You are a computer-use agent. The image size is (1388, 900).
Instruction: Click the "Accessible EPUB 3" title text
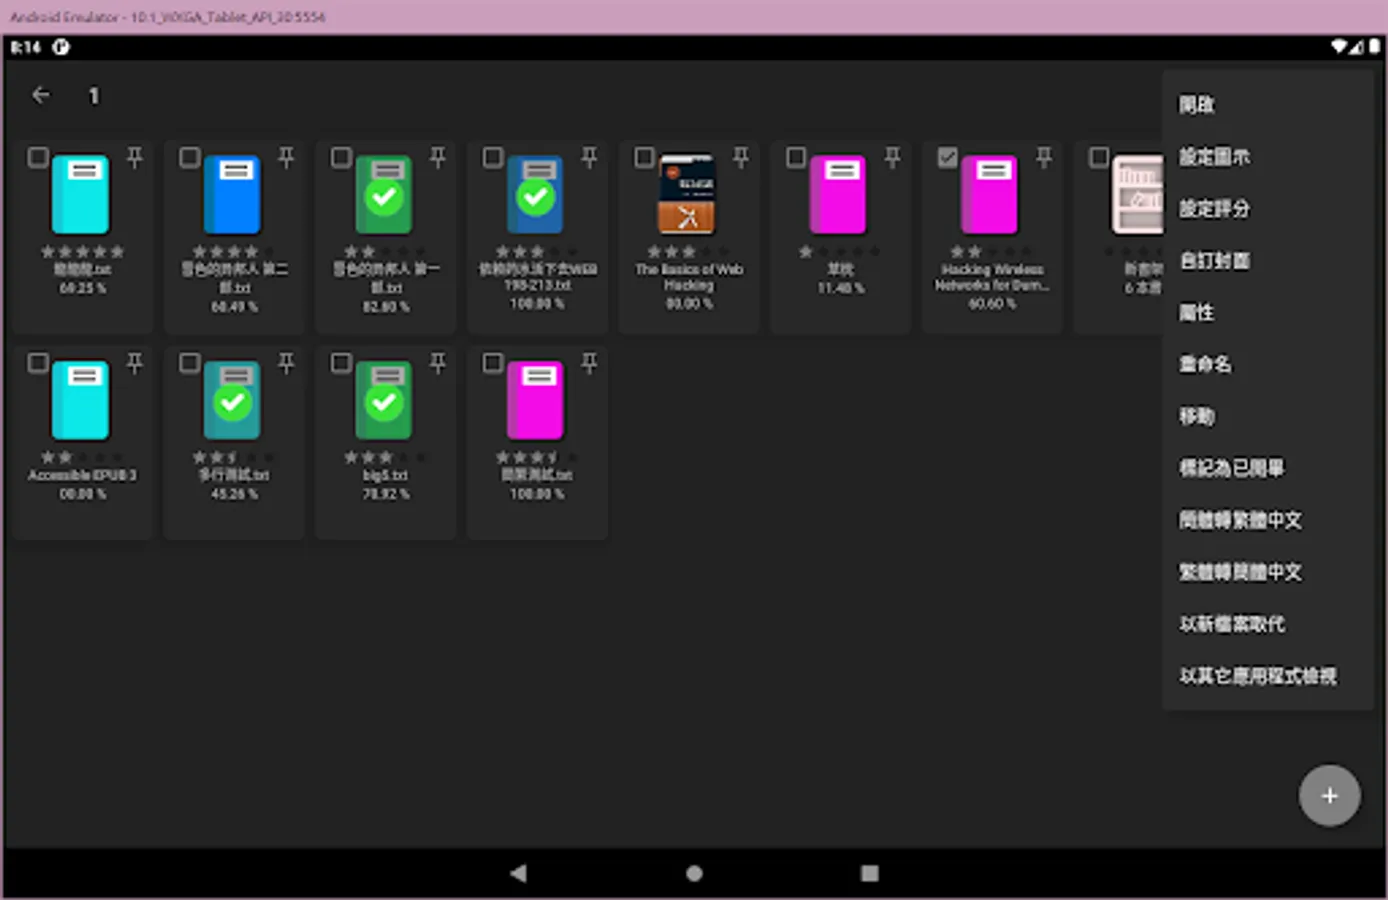[82, 475]
